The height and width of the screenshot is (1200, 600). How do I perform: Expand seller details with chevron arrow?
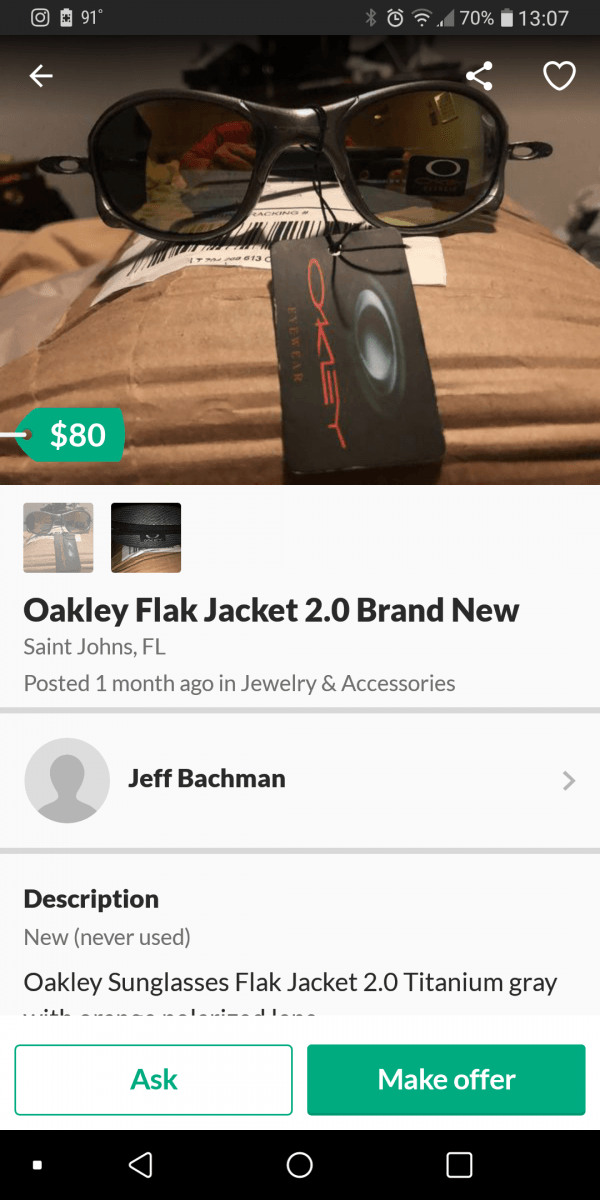(569, 780)
